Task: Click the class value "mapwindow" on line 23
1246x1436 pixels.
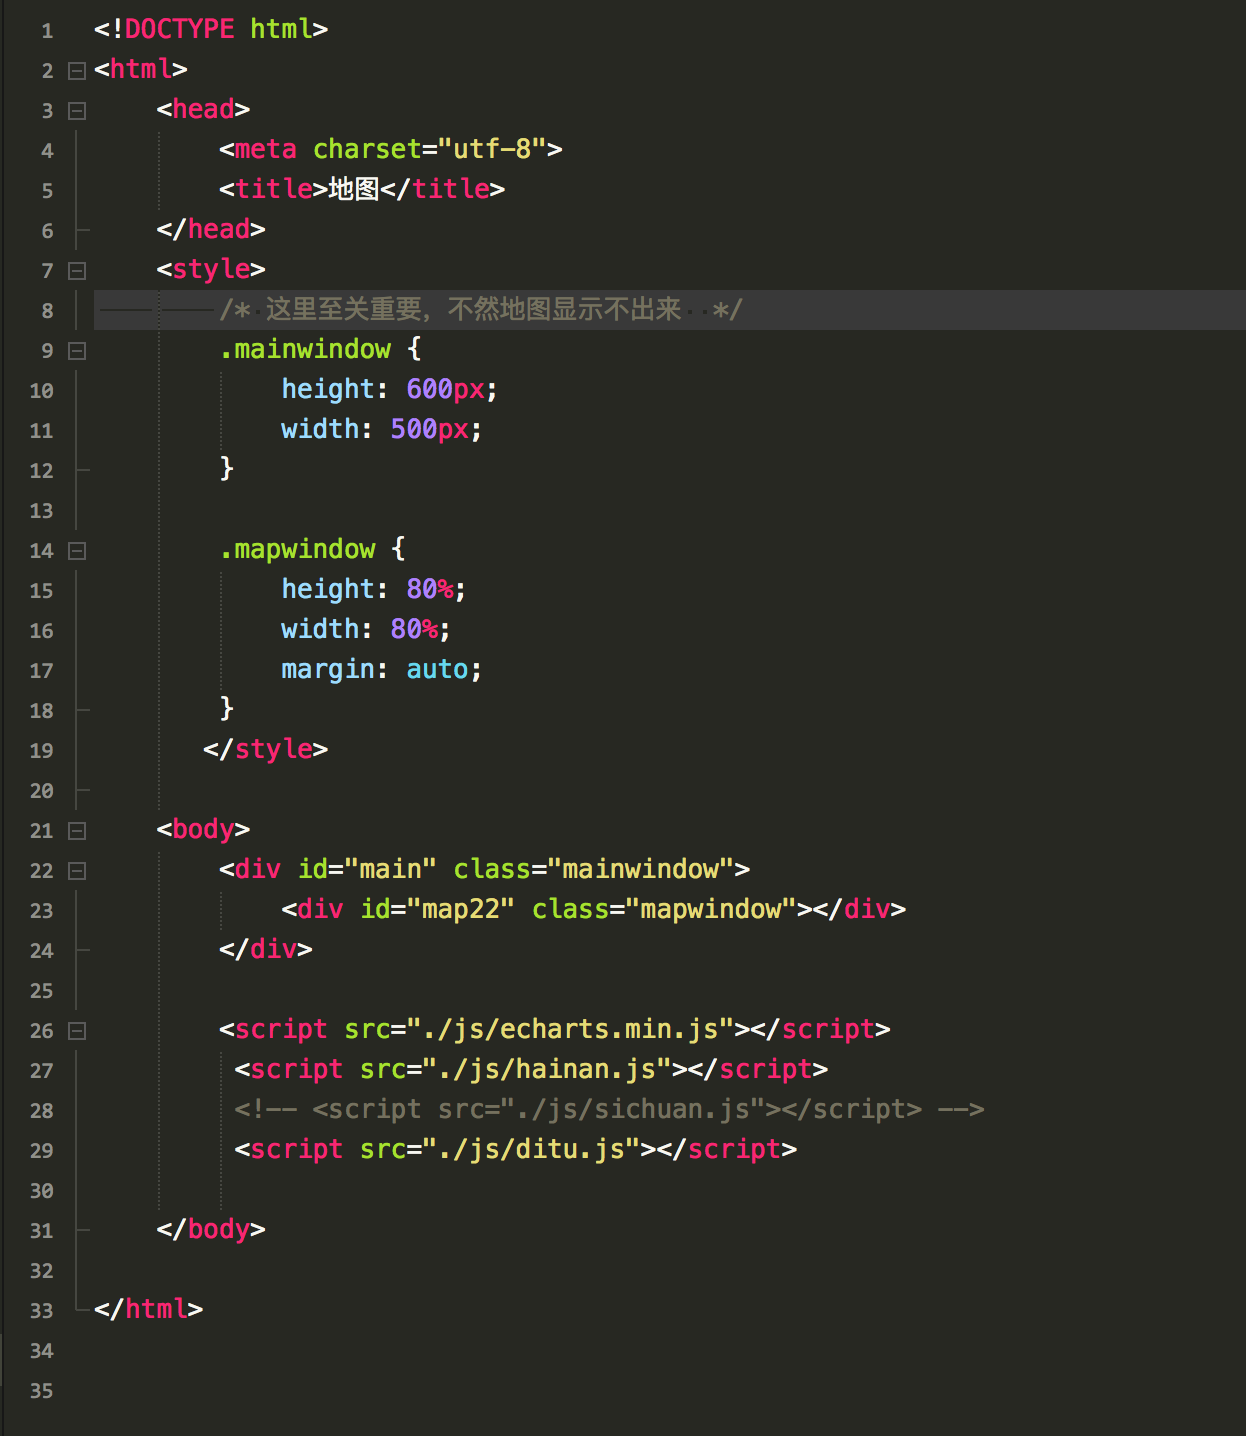Action: 711,909
